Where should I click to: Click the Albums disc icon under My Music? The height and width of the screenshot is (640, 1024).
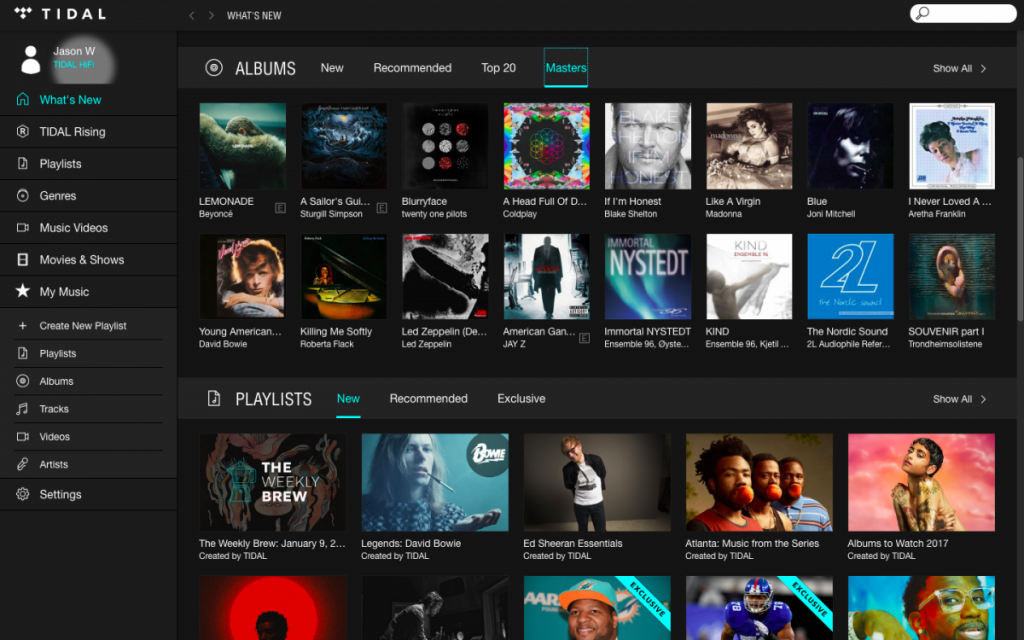23,381
